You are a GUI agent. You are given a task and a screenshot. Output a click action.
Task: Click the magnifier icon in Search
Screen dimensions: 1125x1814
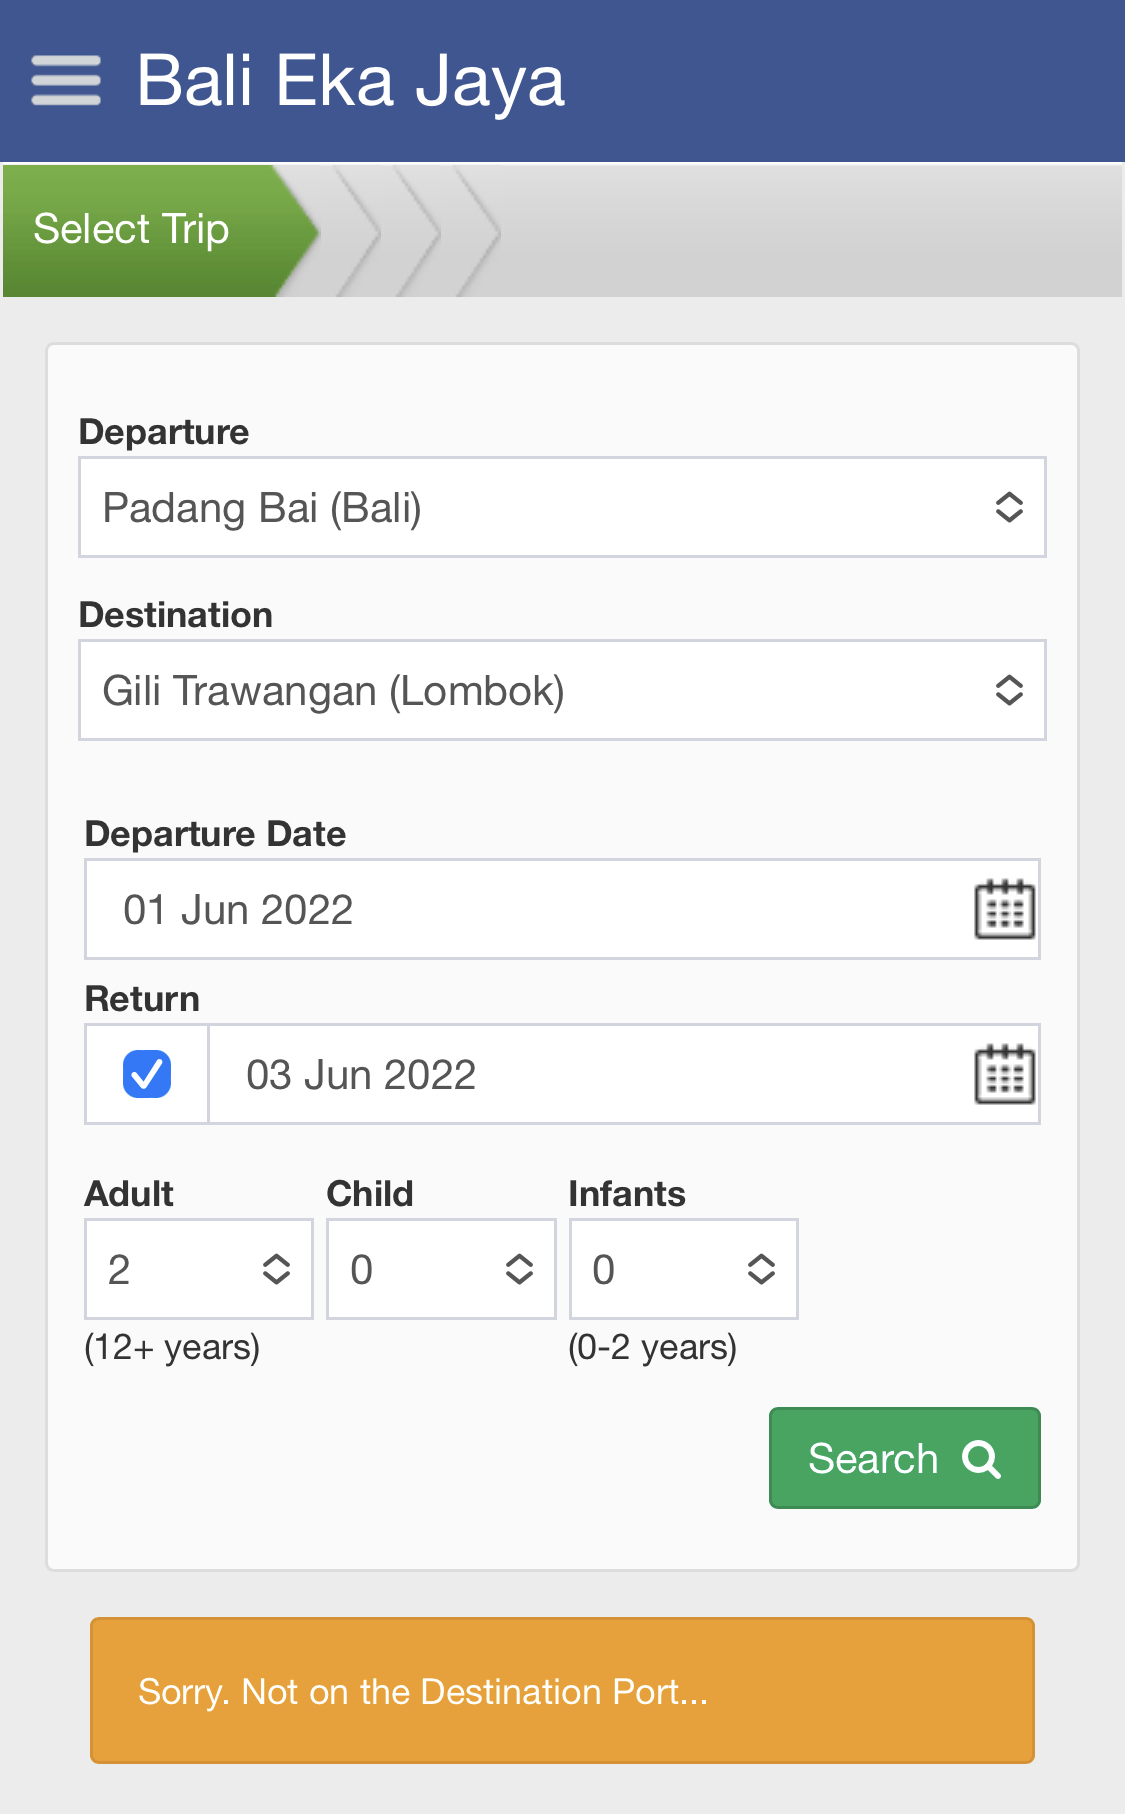tap(981, 1459)
